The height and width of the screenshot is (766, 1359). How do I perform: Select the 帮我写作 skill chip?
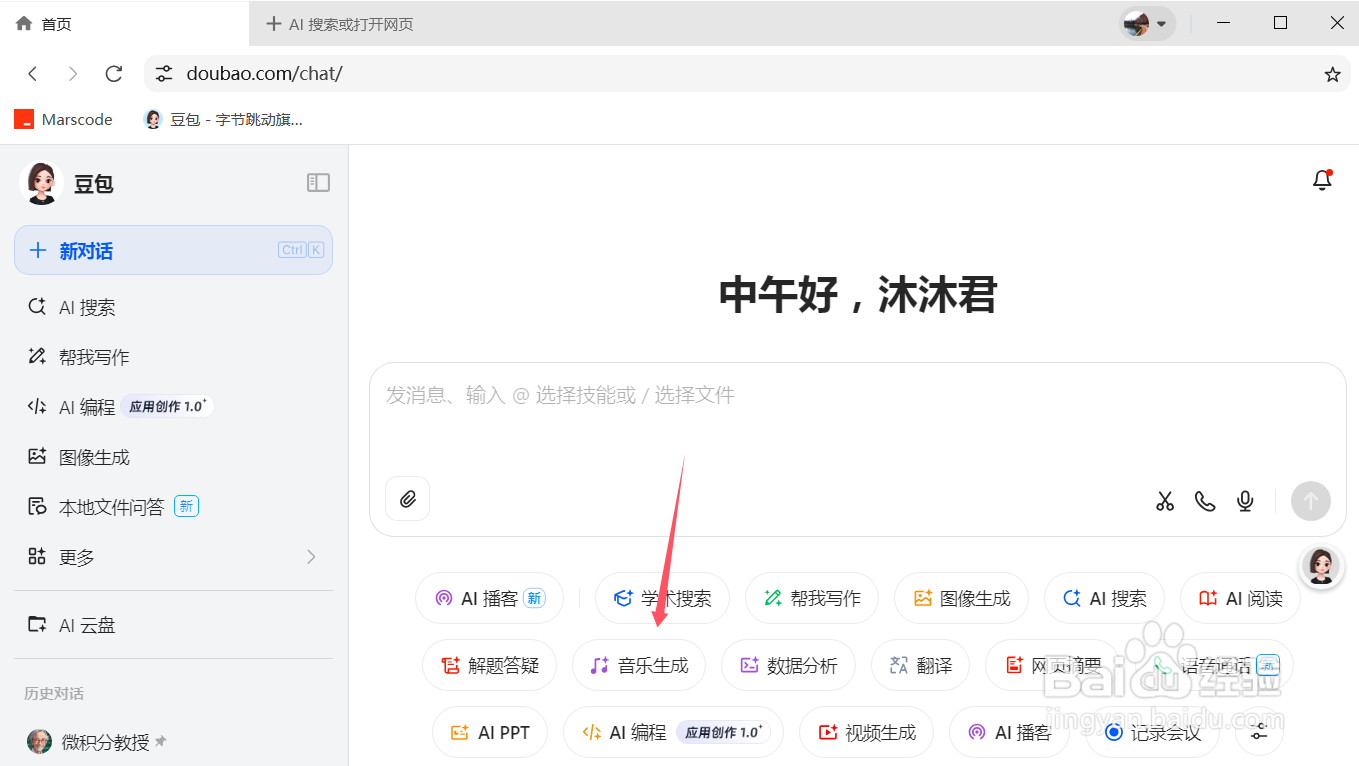tap(811, 598)
